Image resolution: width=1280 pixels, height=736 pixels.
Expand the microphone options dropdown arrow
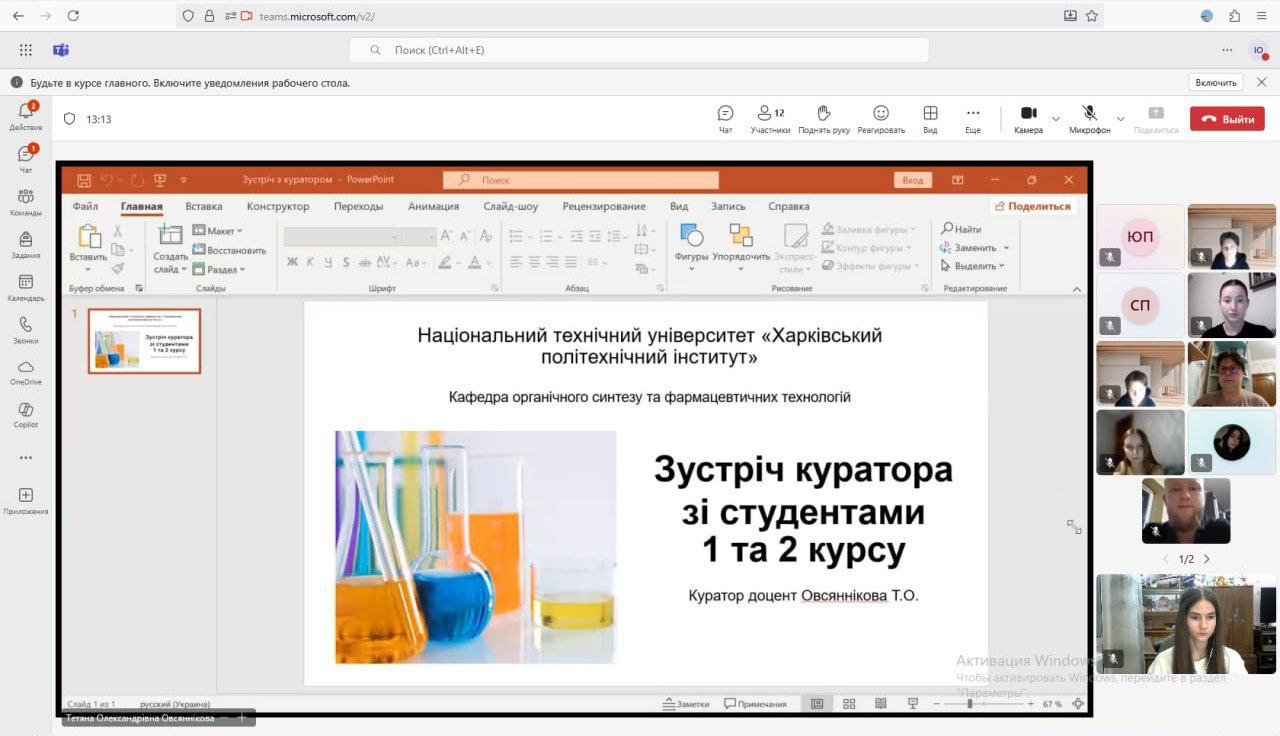click(x=1120, y=119)
